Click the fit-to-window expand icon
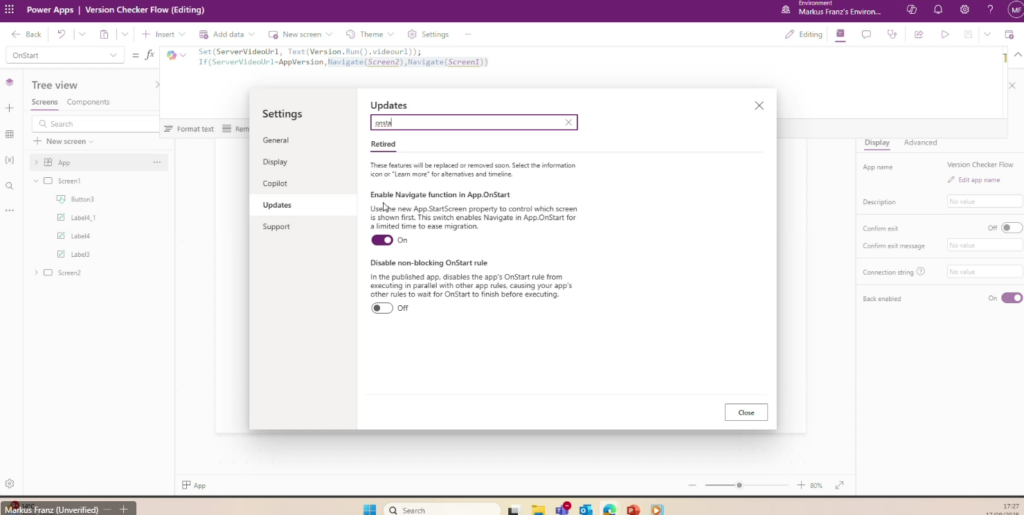 point(840,485)
